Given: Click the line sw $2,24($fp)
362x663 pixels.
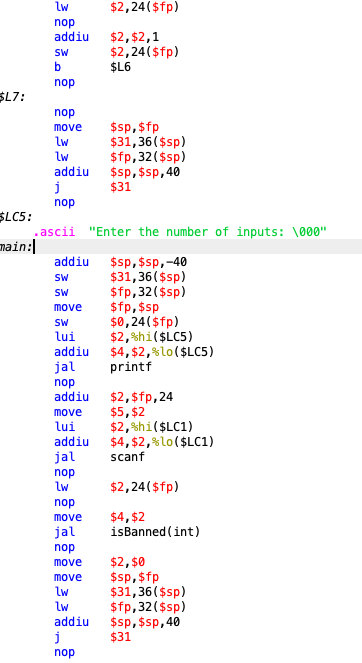Looking at the screenshot, I should coord(117,52).
